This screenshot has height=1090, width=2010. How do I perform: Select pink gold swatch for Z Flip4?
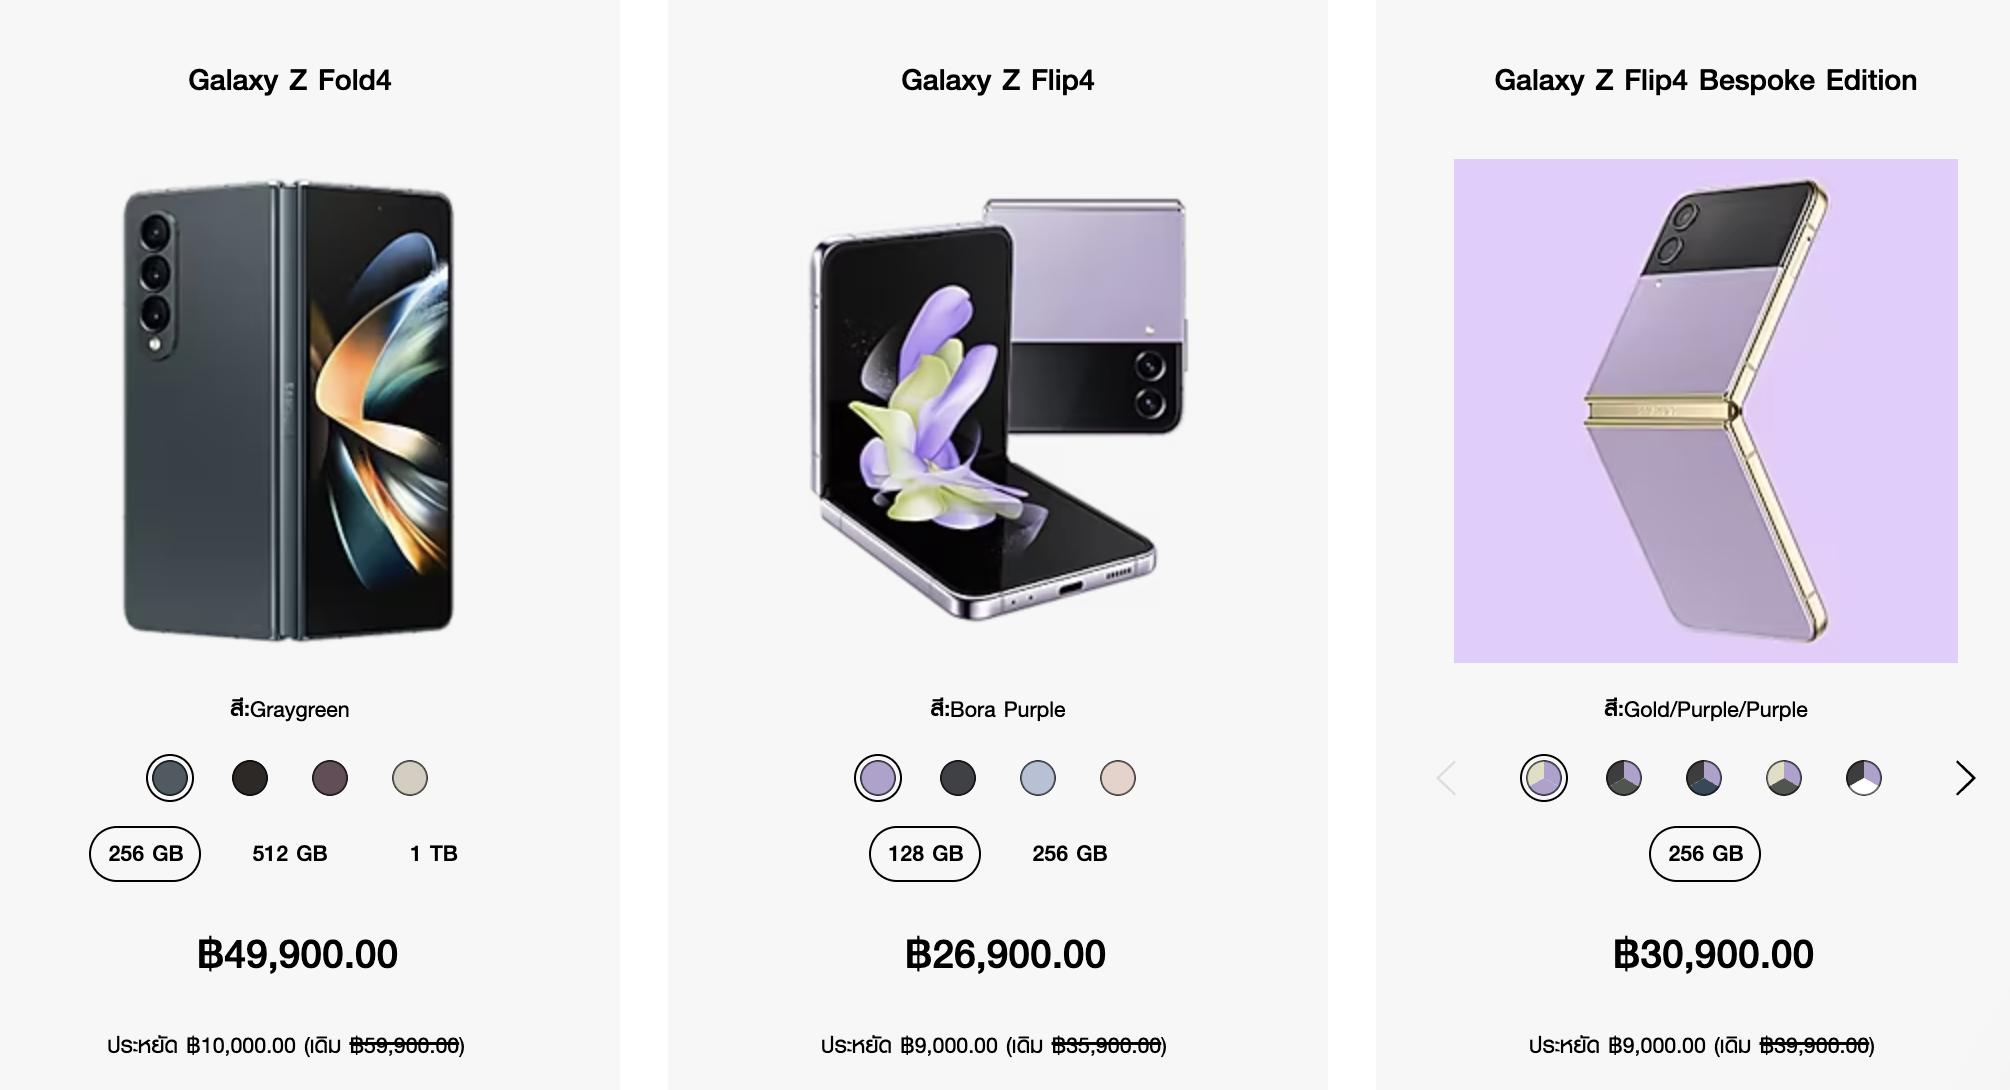pos(1118,778)
